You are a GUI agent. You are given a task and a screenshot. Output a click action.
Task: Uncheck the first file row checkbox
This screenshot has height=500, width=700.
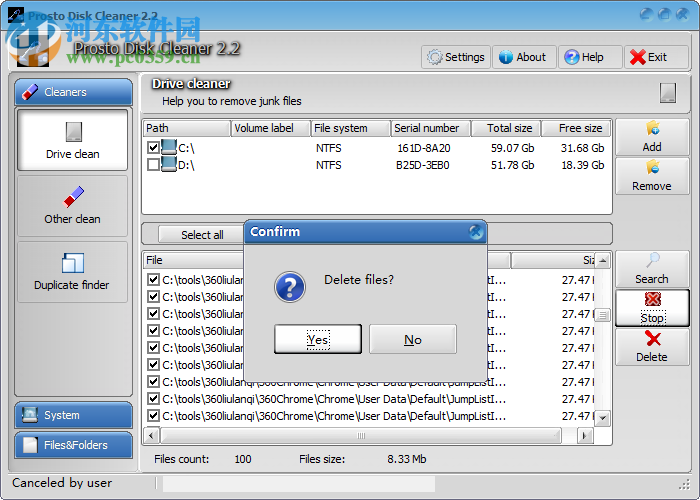coord(153,279)
